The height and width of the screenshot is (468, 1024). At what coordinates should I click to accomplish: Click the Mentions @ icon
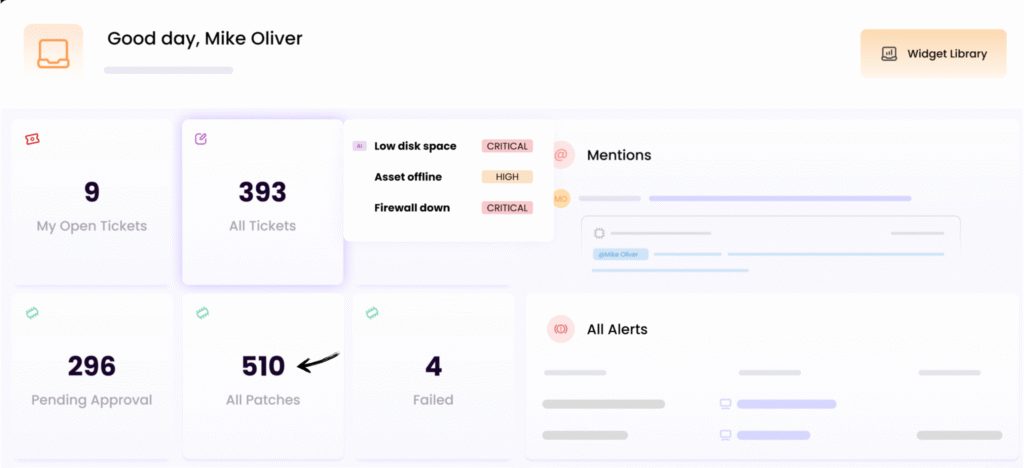coord(561,154)
